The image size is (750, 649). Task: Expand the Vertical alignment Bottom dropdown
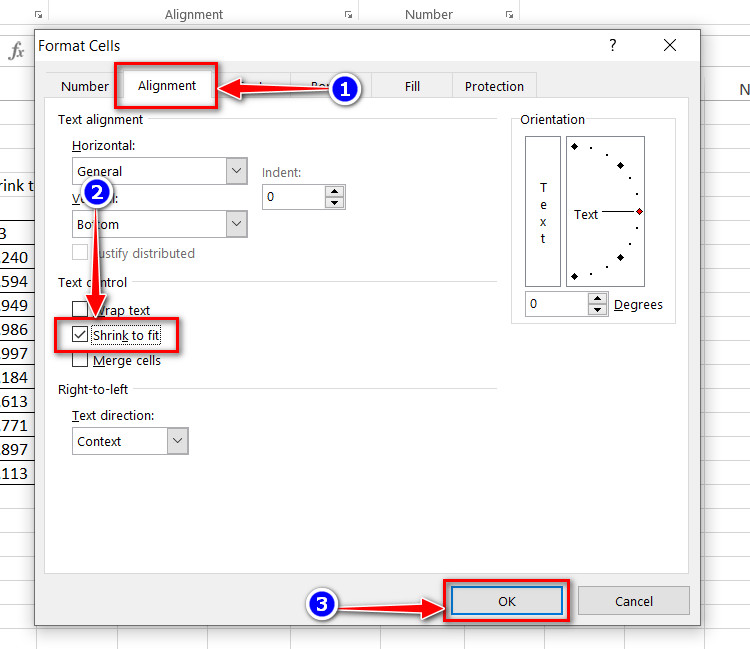tap(236, 224)
